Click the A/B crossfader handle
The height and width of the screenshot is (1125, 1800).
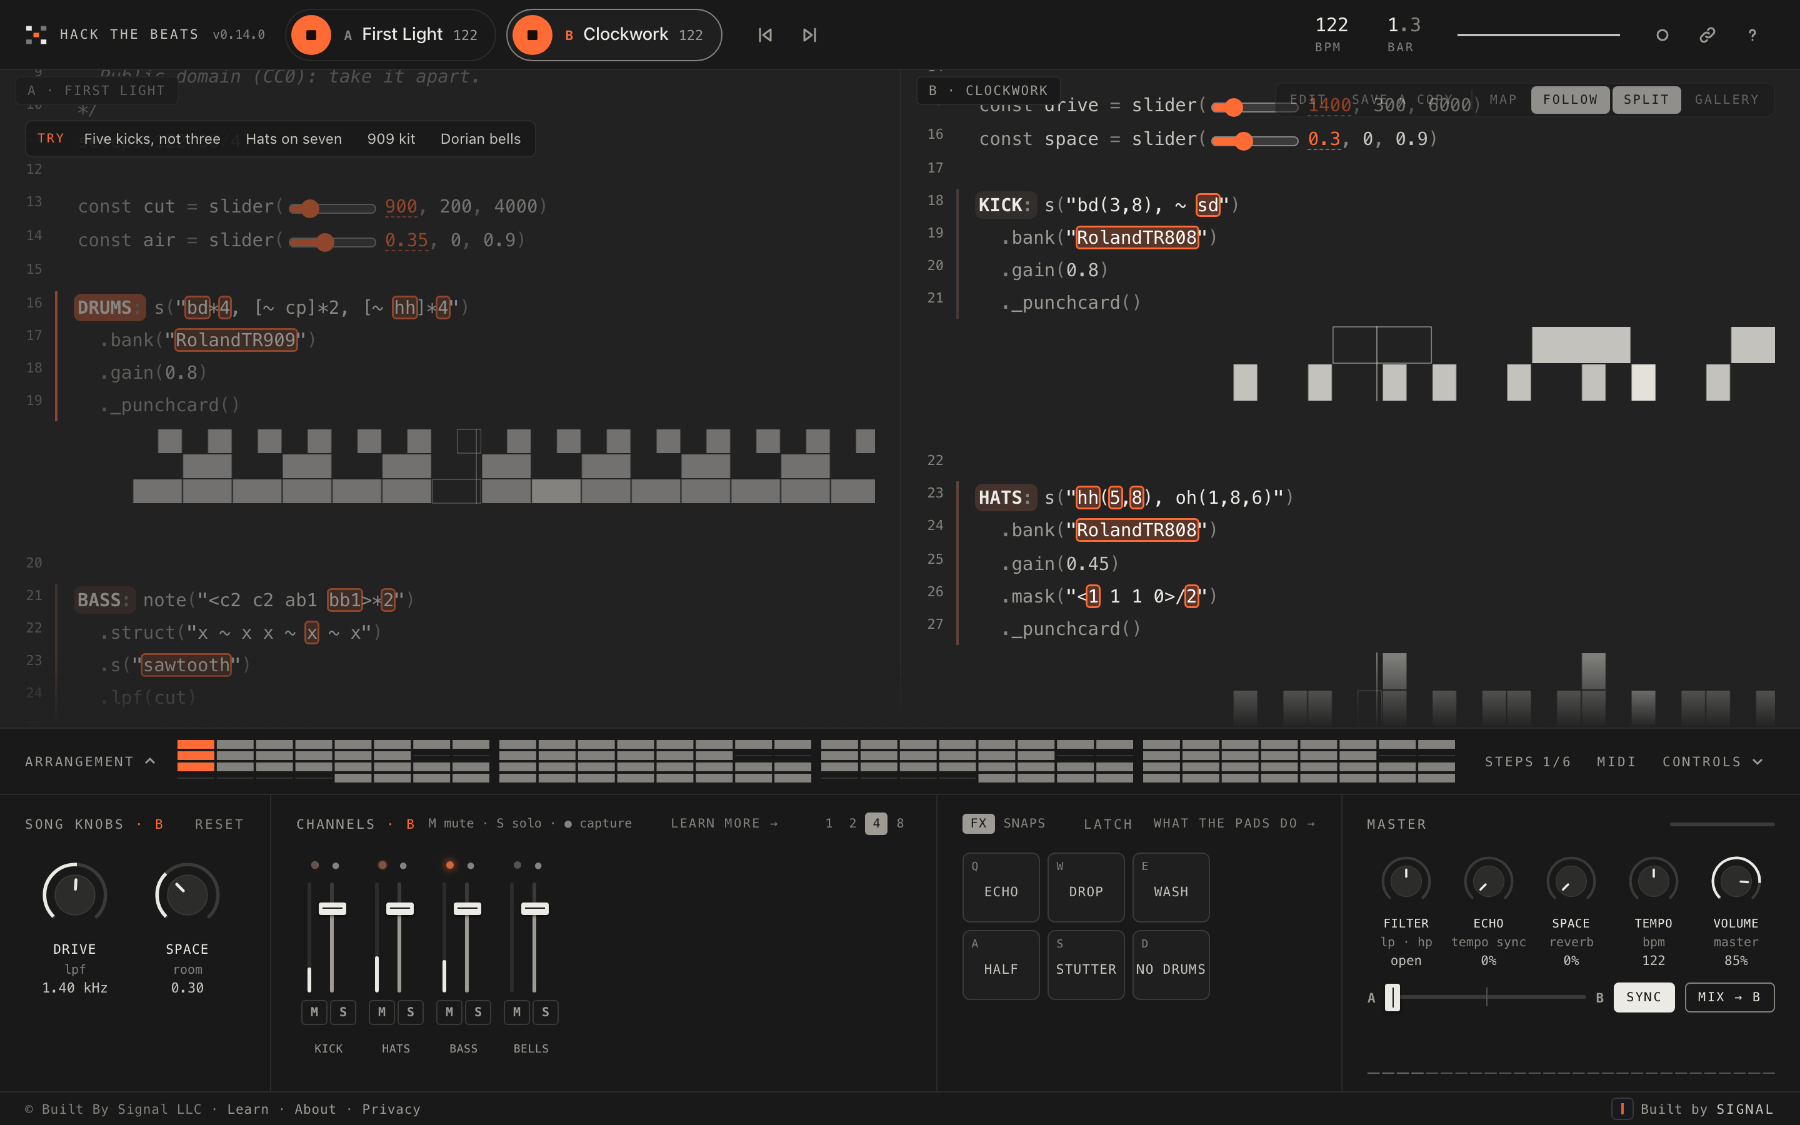[1392, 997]
